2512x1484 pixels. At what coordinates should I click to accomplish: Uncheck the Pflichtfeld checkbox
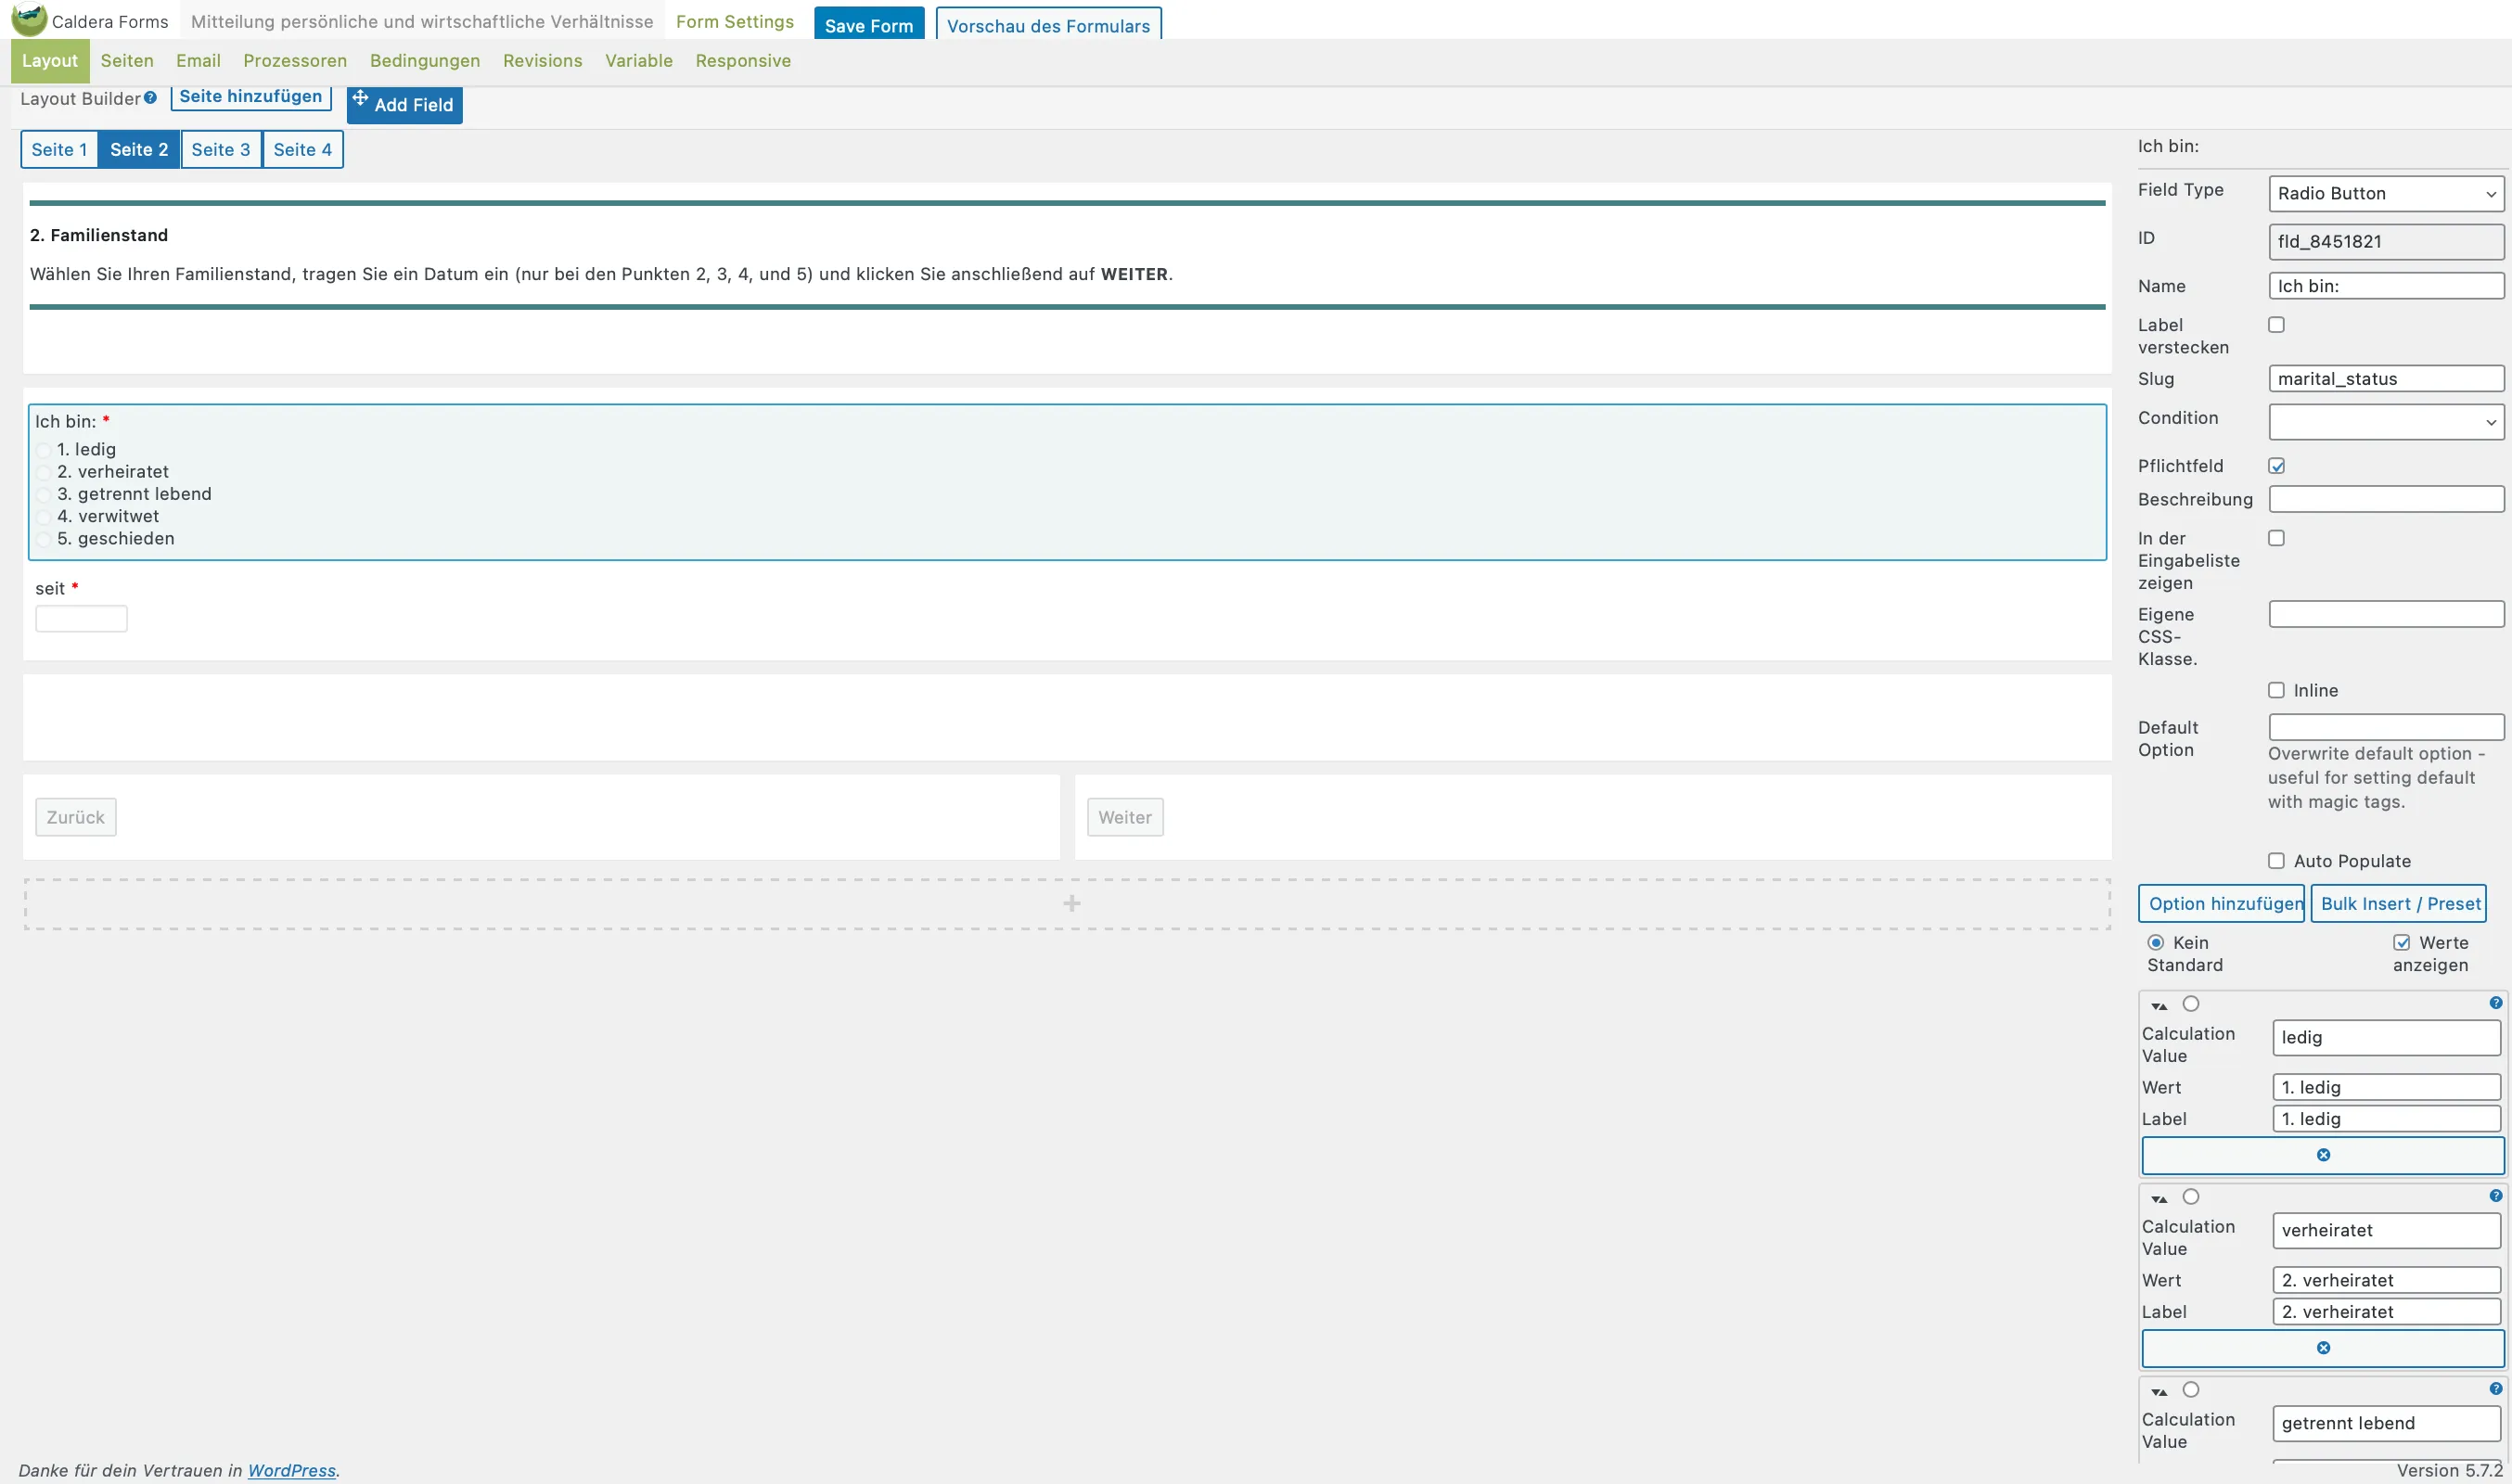[2276, 466]
